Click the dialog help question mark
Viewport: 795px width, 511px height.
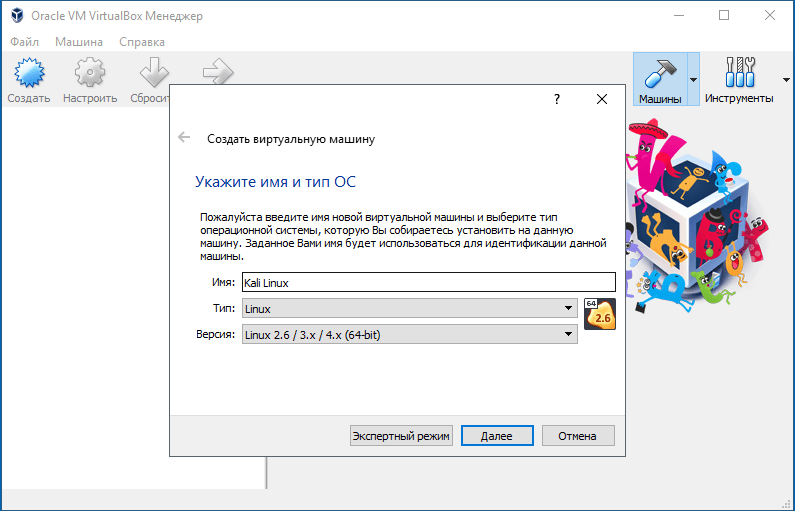click(557, 99)
